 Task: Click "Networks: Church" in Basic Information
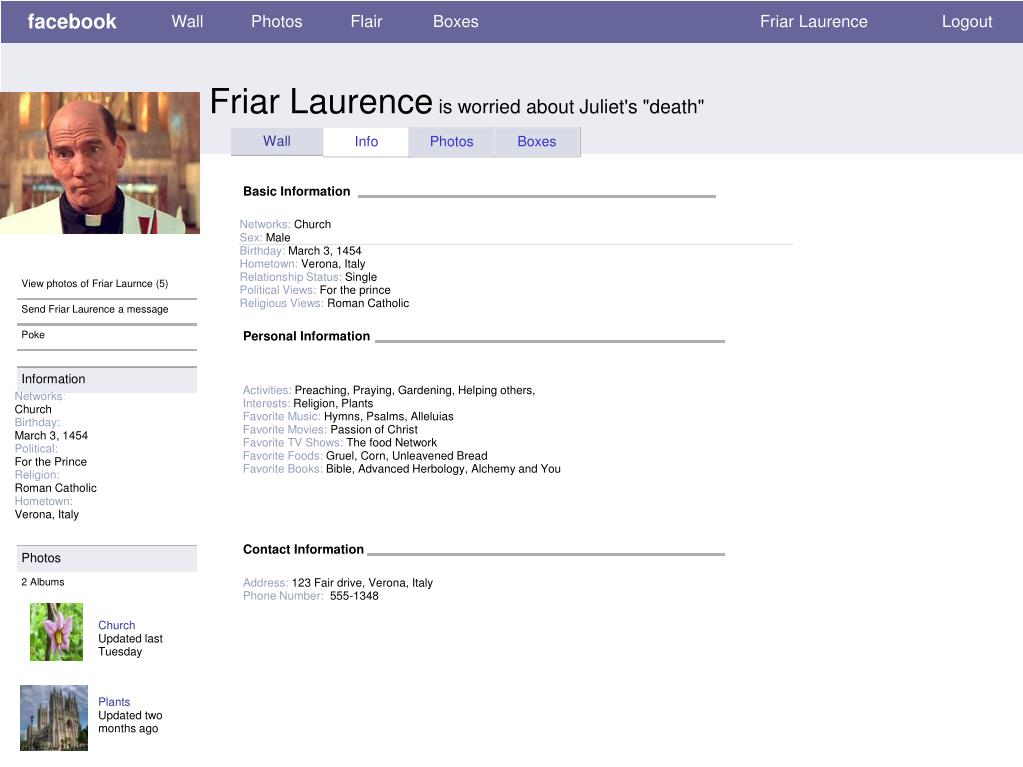point(285,224)
